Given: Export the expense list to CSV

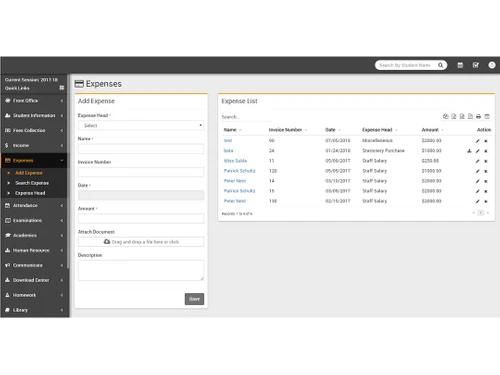Looking at the screenshot, I should (x=462, y=116).
